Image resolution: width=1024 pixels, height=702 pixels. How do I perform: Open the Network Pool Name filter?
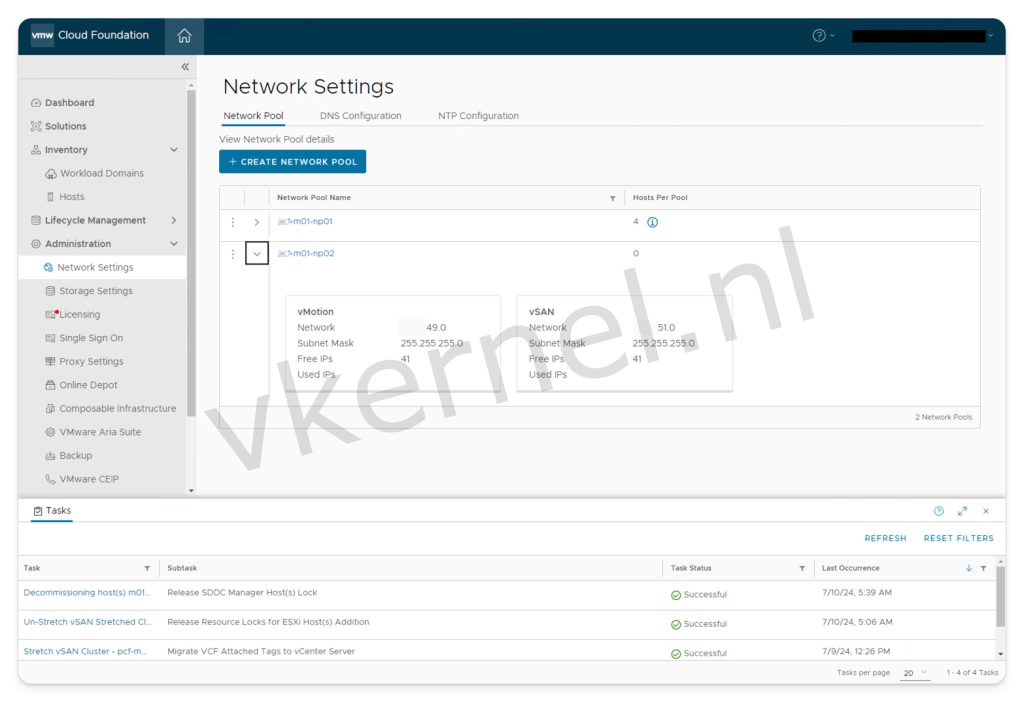coord(614,197)
